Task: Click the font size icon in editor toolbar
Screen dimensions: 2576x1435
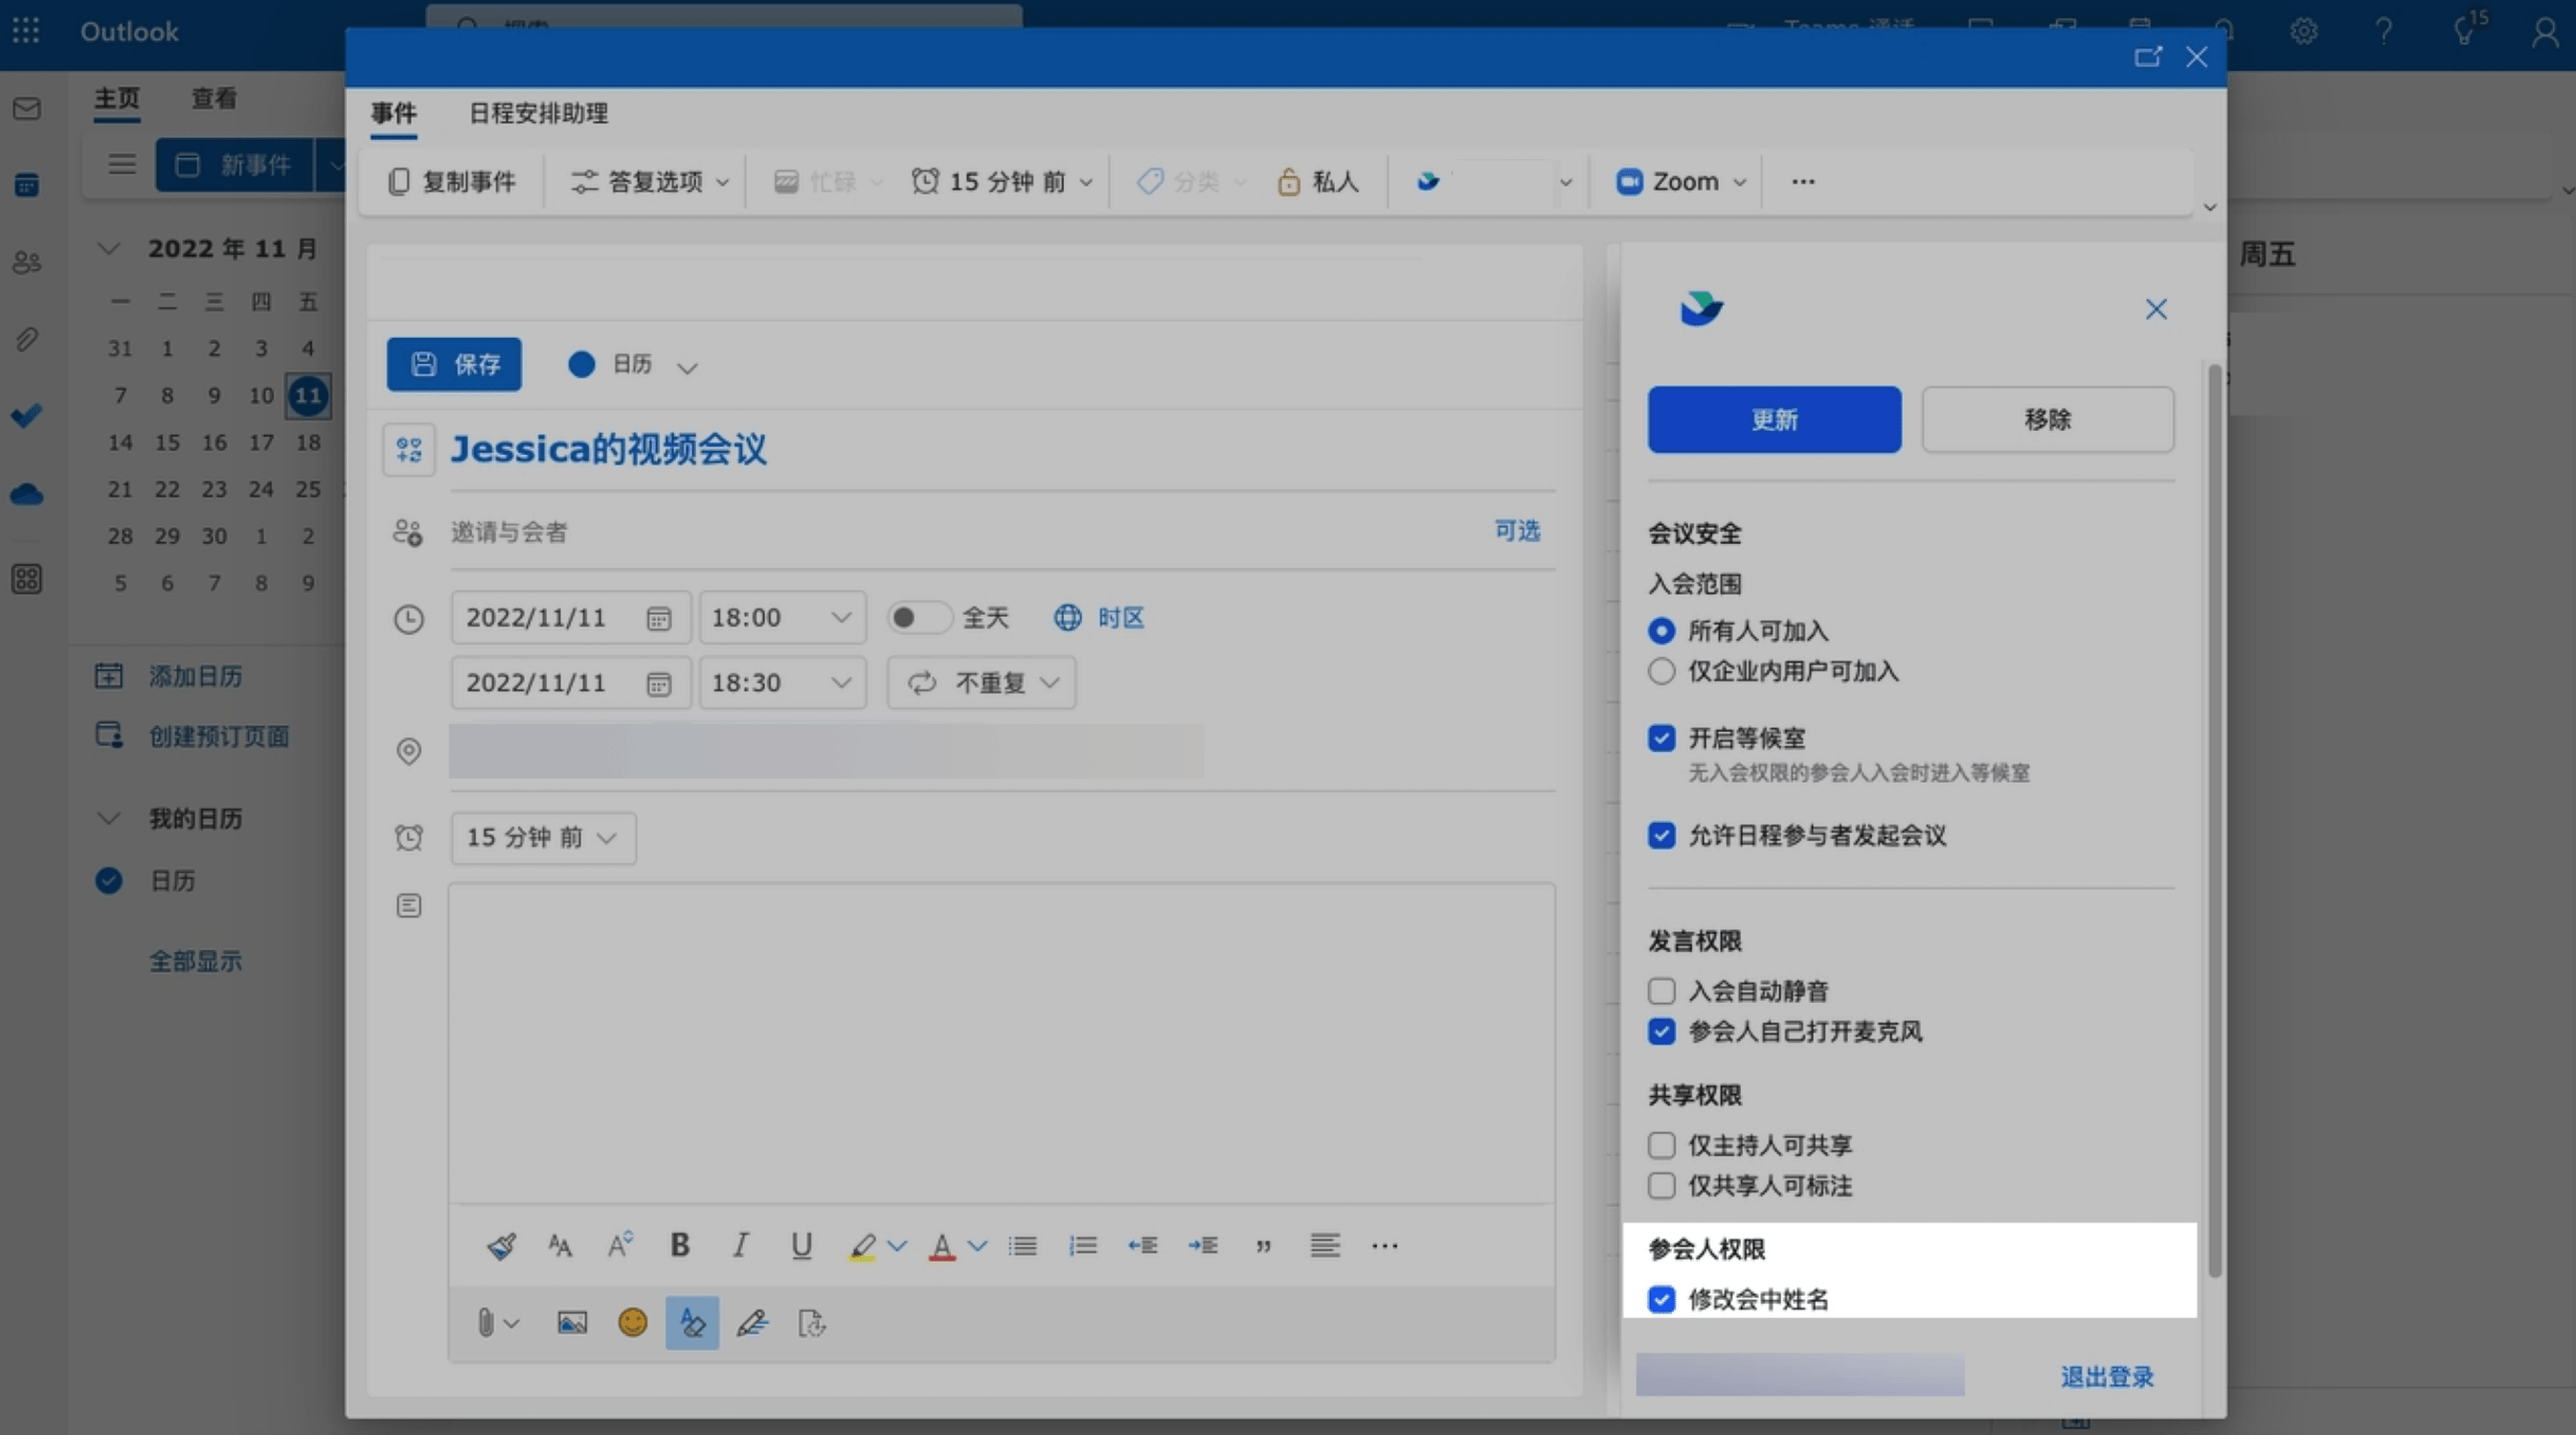Action: tap(560, 1246)
